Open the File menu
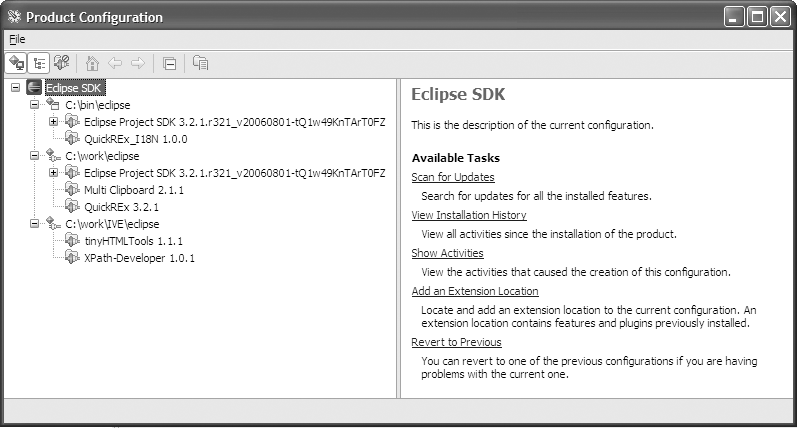 coord(17,39)
